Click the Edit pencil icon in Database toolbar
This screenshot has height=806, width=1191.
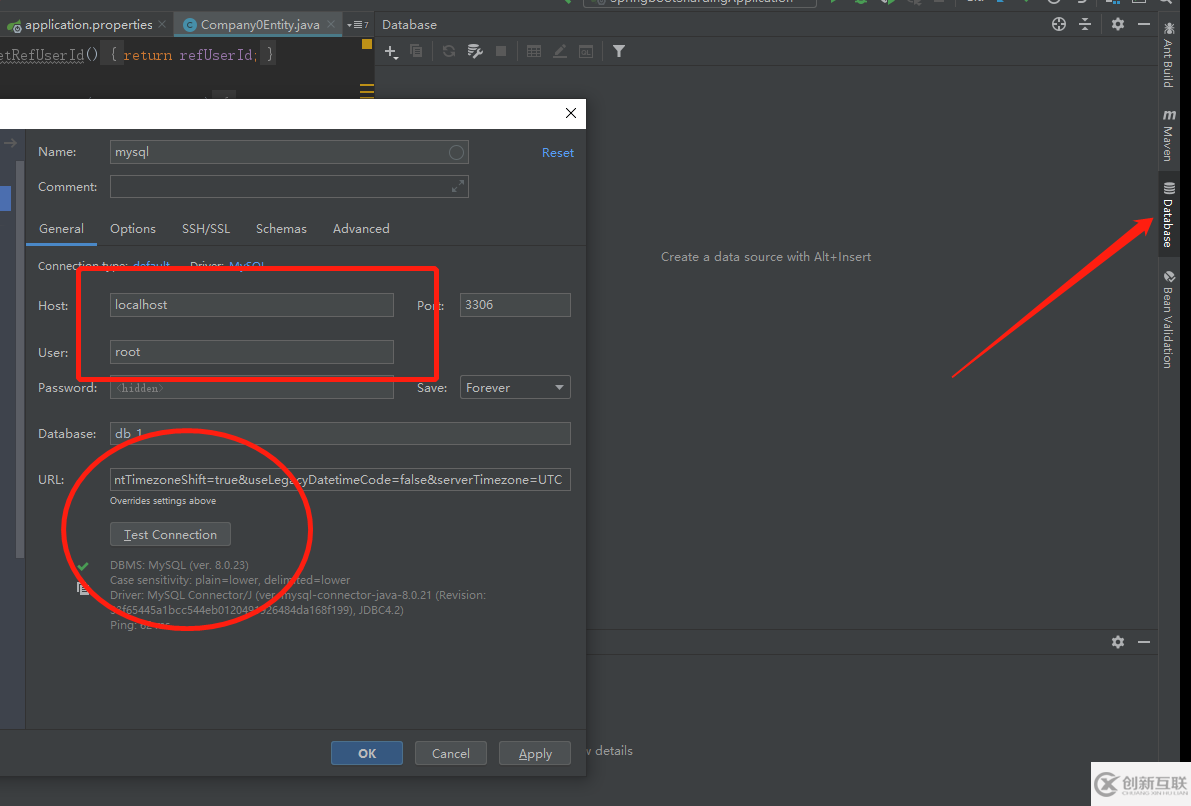(x=560, y=51)
